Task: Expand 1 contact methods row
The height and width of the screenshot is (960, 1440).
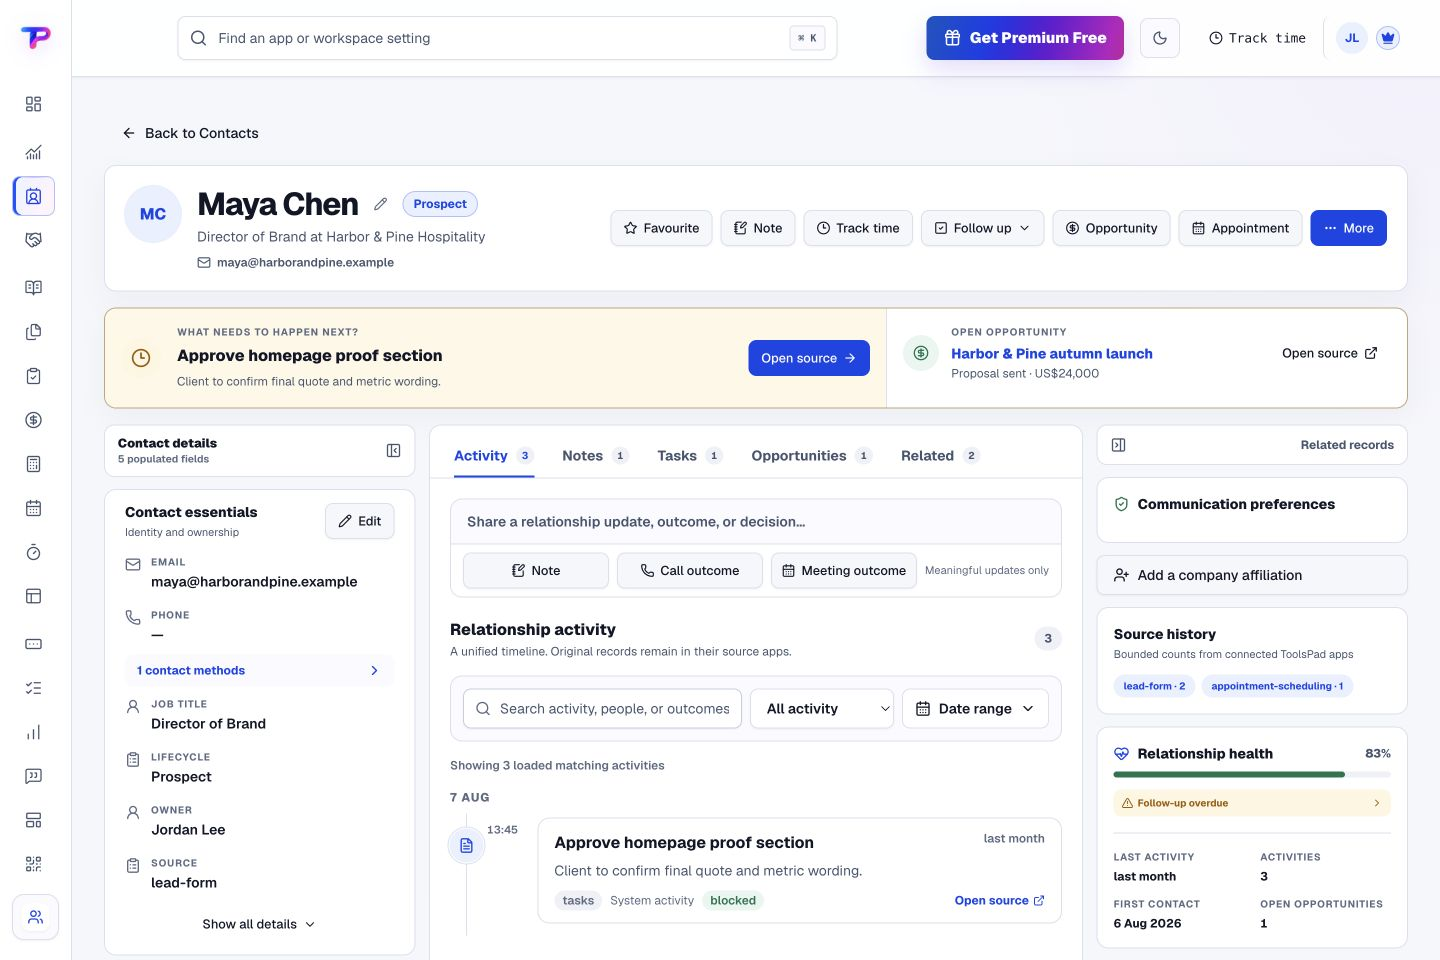Action: tap(259, 671)
